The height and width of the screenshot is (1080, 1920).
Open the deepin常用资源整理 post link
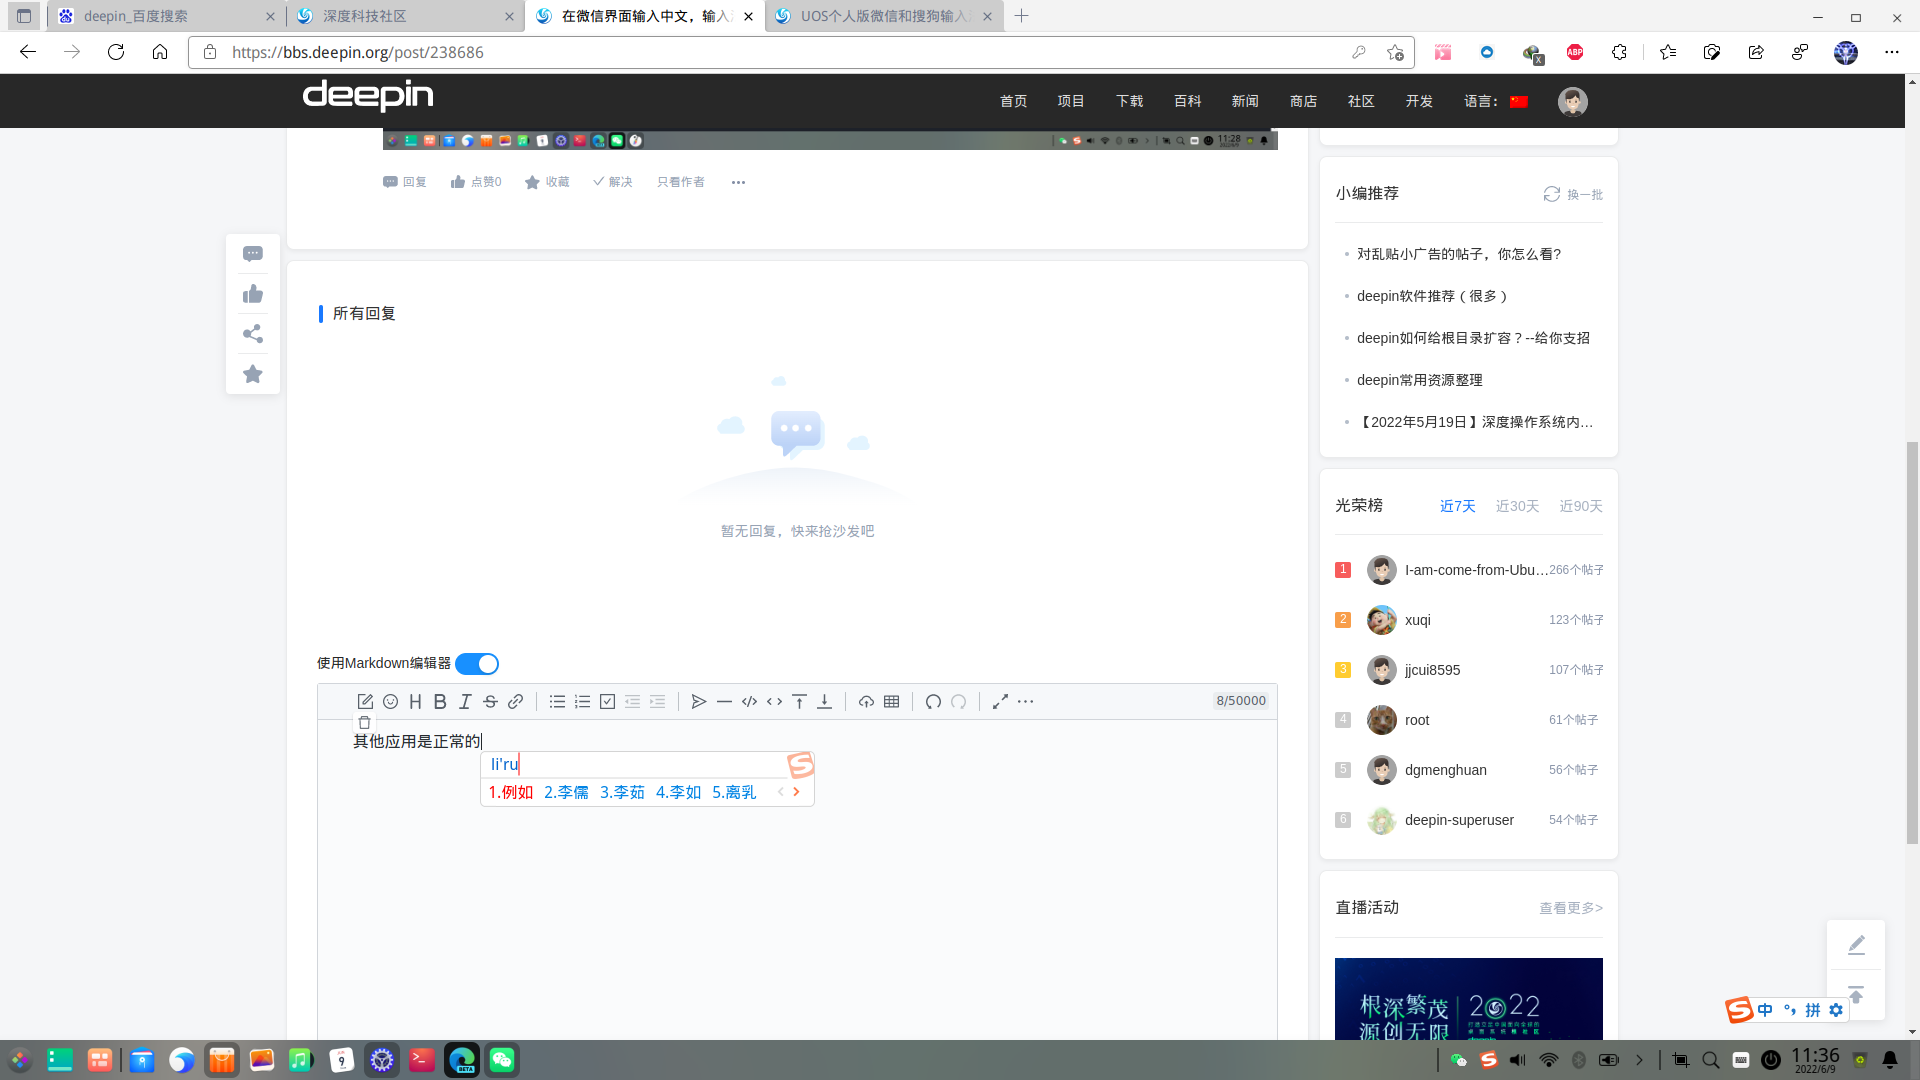tap(1419, 380)
